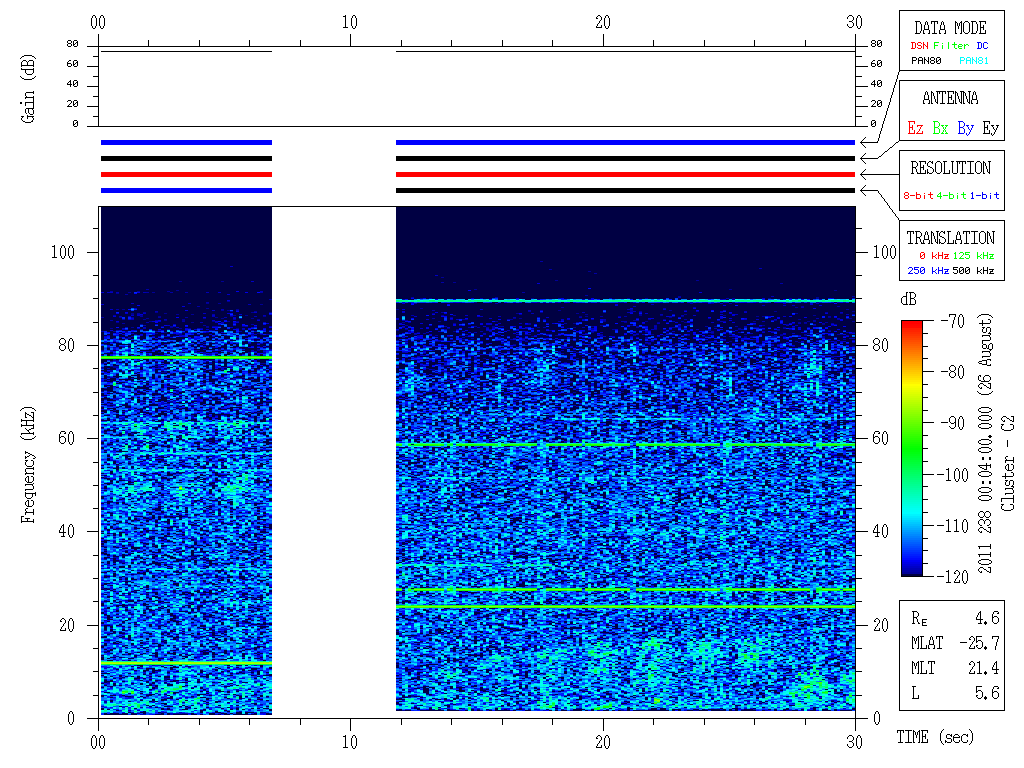Click the RE value 4.6
The width and height of the screenshot is (1024, 768).
tap(987, 618)
